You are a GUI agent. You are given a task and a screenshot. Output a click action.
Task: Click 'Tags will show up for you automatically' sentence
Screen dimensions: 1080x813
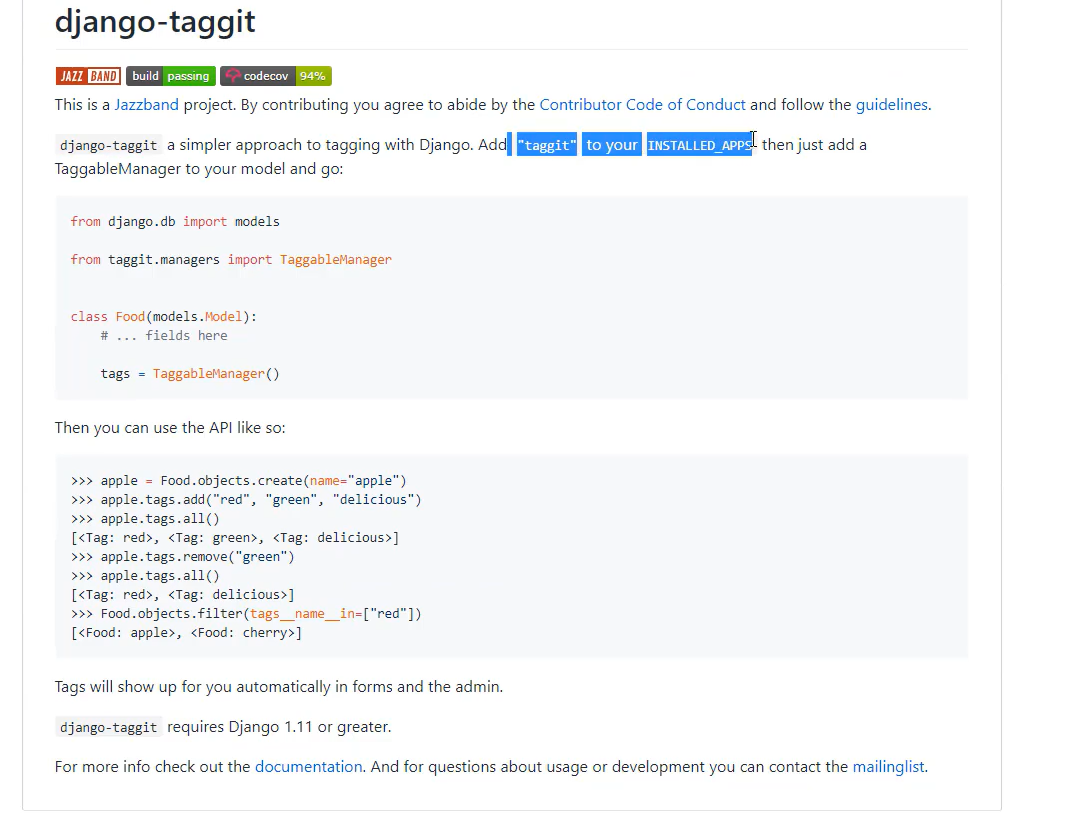[x=279, y=687]
